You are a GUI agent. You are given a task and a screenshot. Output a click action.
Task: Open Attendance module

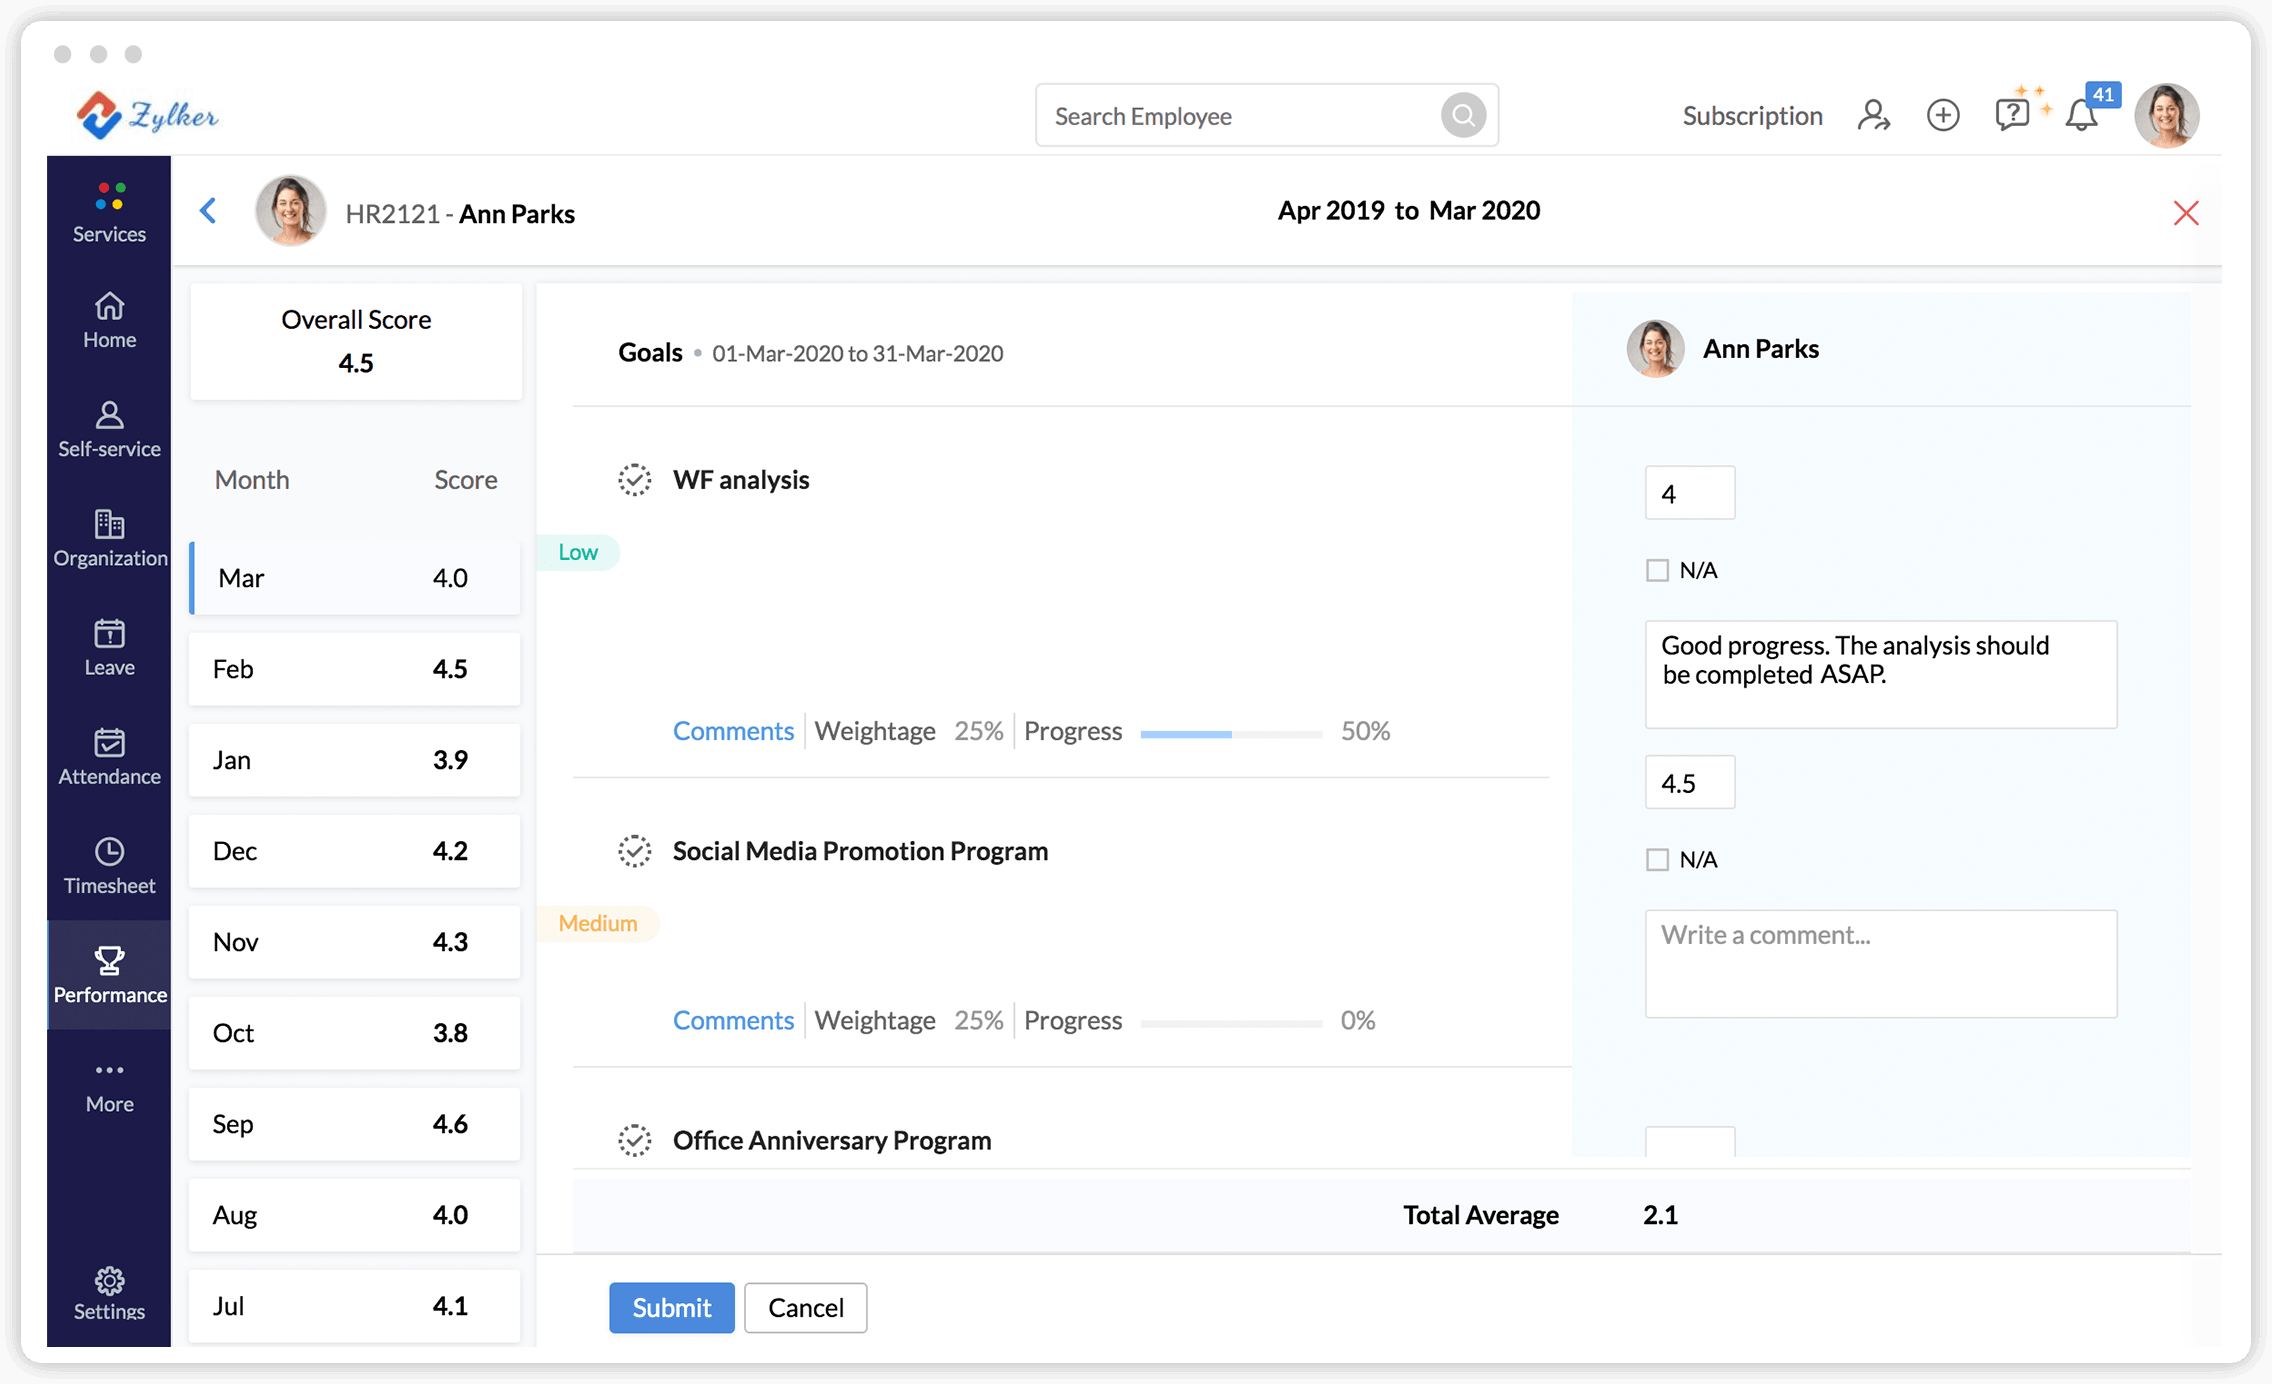pos(109,756)
